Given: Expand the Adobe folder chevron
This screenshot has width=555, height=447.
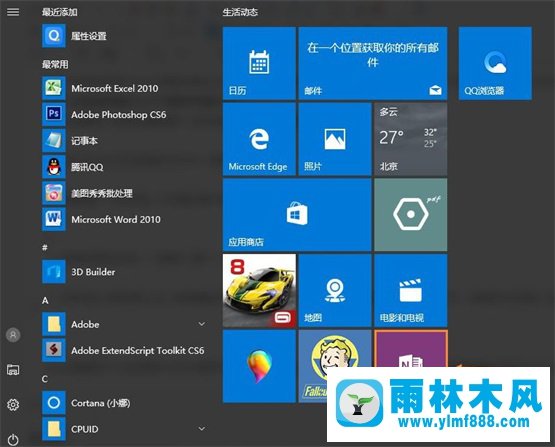Looking at the screenshot, I should 201,324.
